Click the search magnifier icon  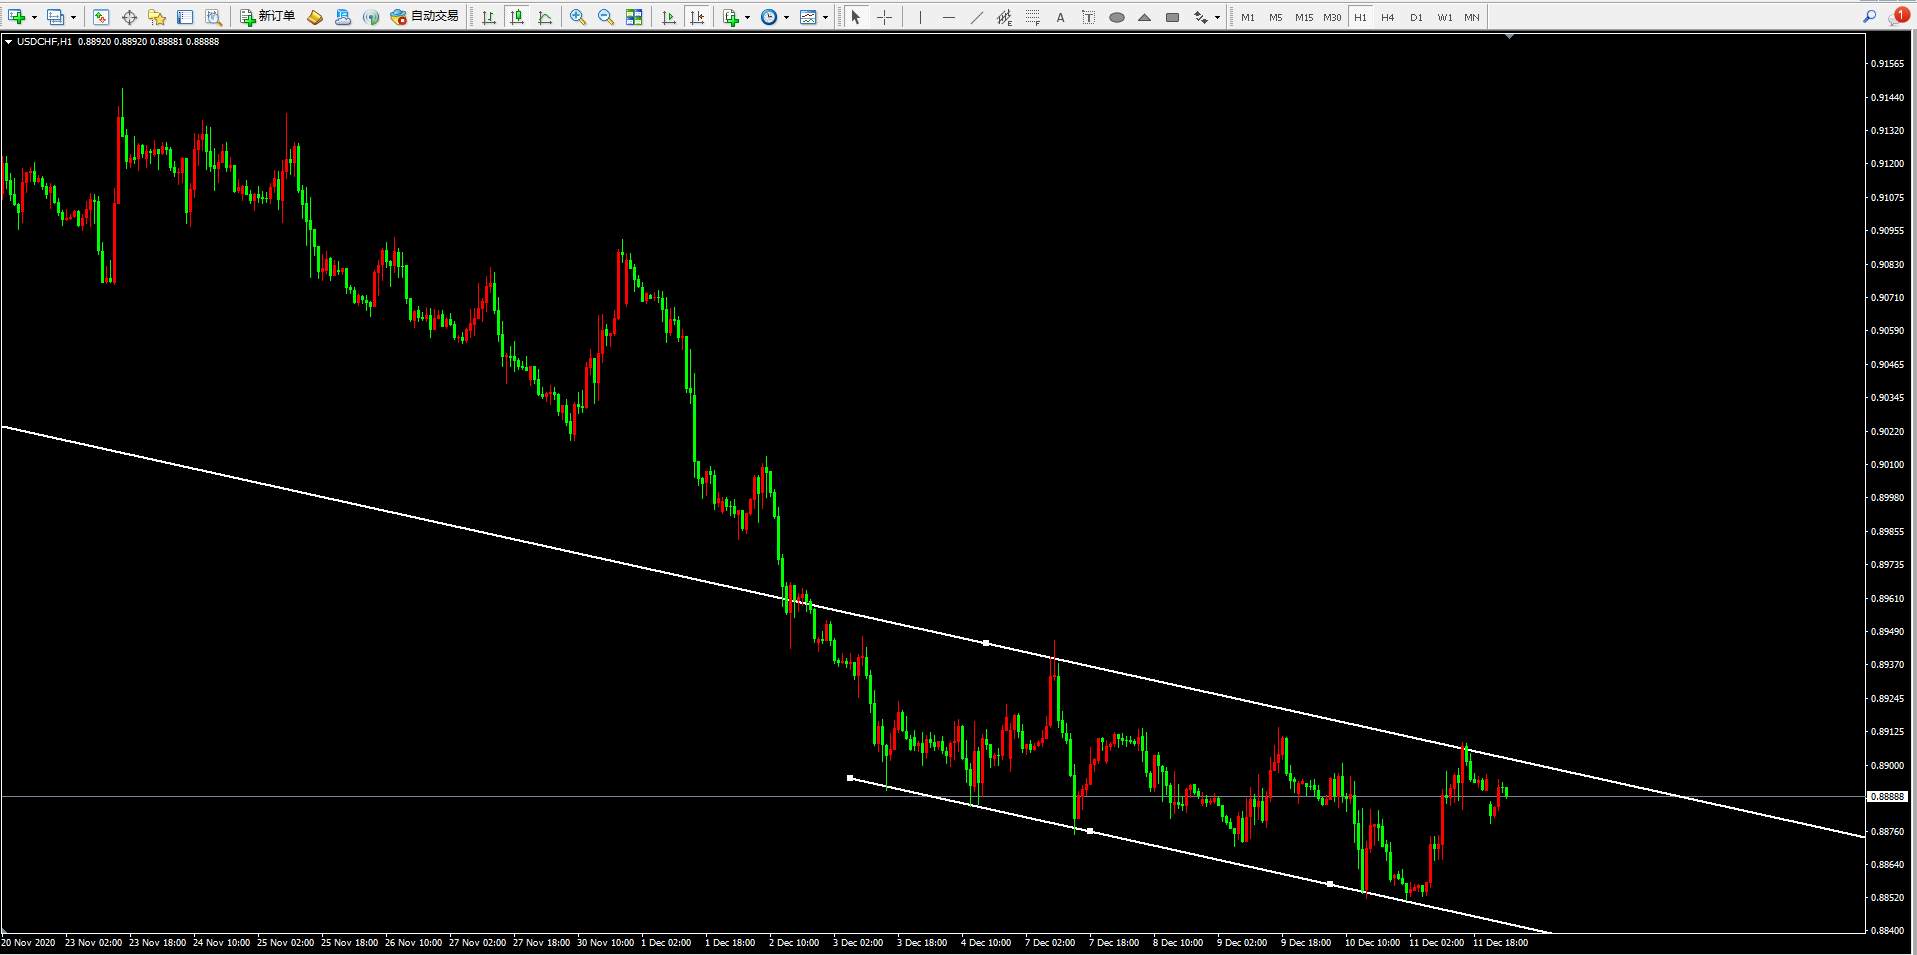[x=1869, y=16]
